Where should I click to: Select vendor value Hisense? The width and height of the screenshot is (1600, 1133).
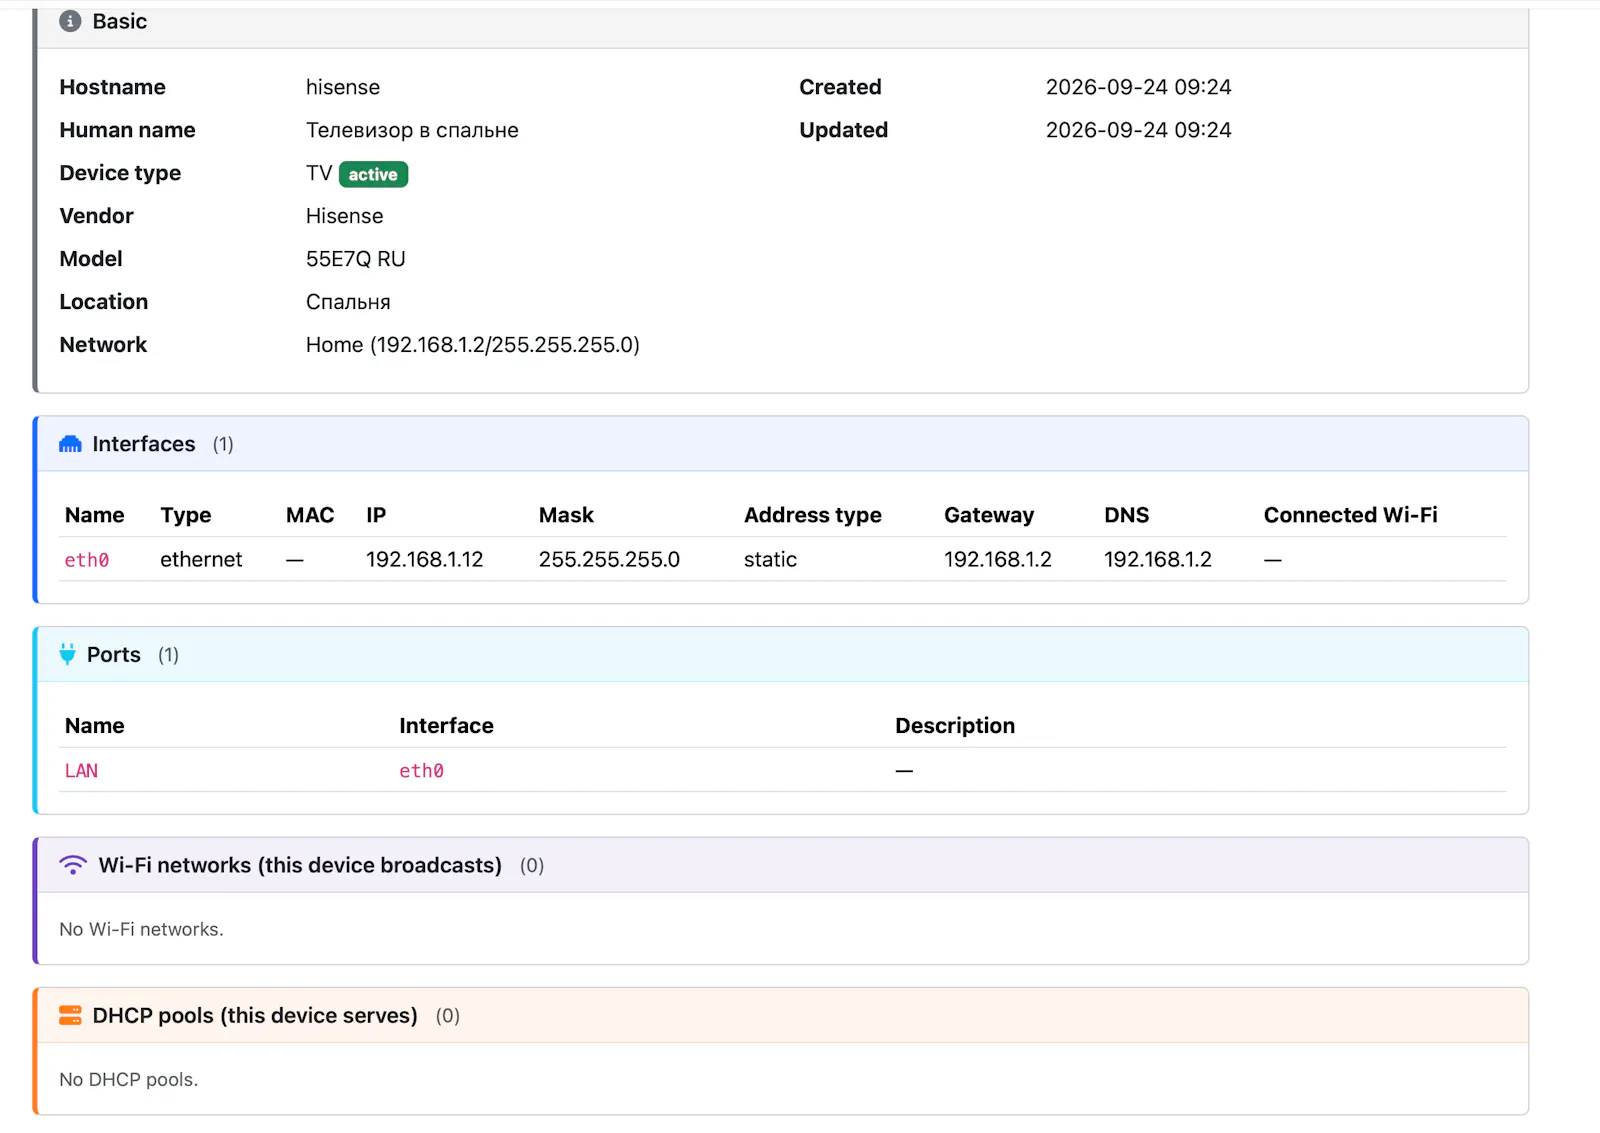click(x=345, y=216)
